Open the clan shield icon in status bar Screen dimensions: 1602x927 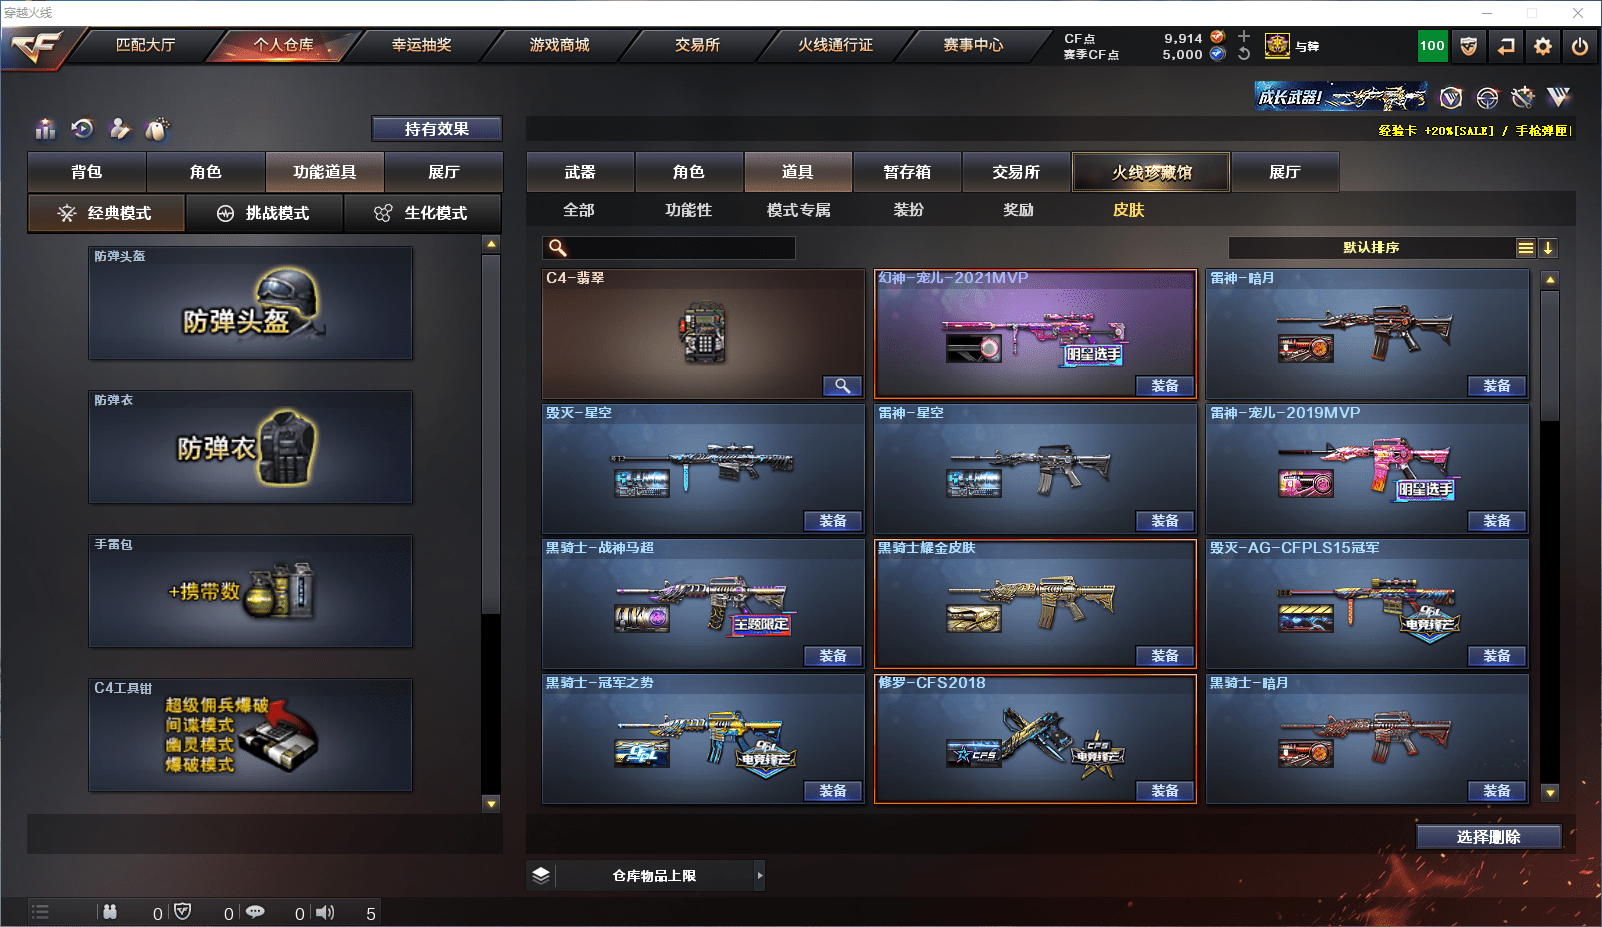click(x=182, y=912)
